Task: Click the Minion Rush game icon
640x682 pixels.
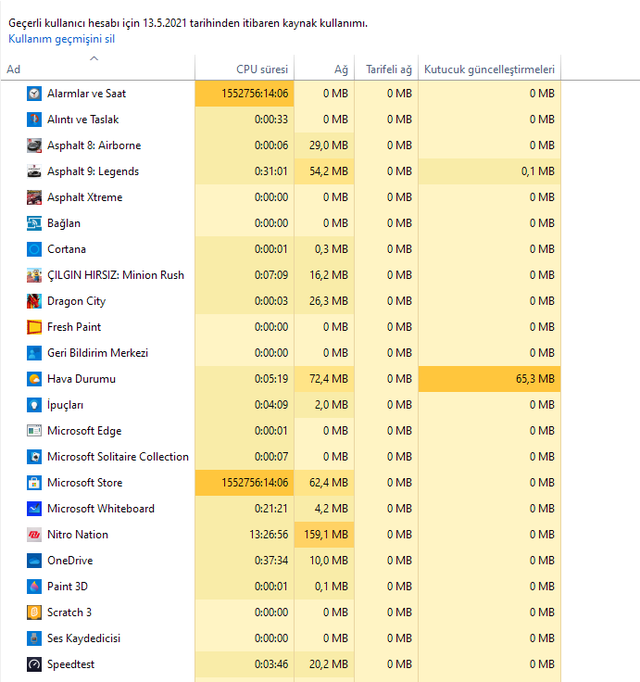Action: click(34, 275)
